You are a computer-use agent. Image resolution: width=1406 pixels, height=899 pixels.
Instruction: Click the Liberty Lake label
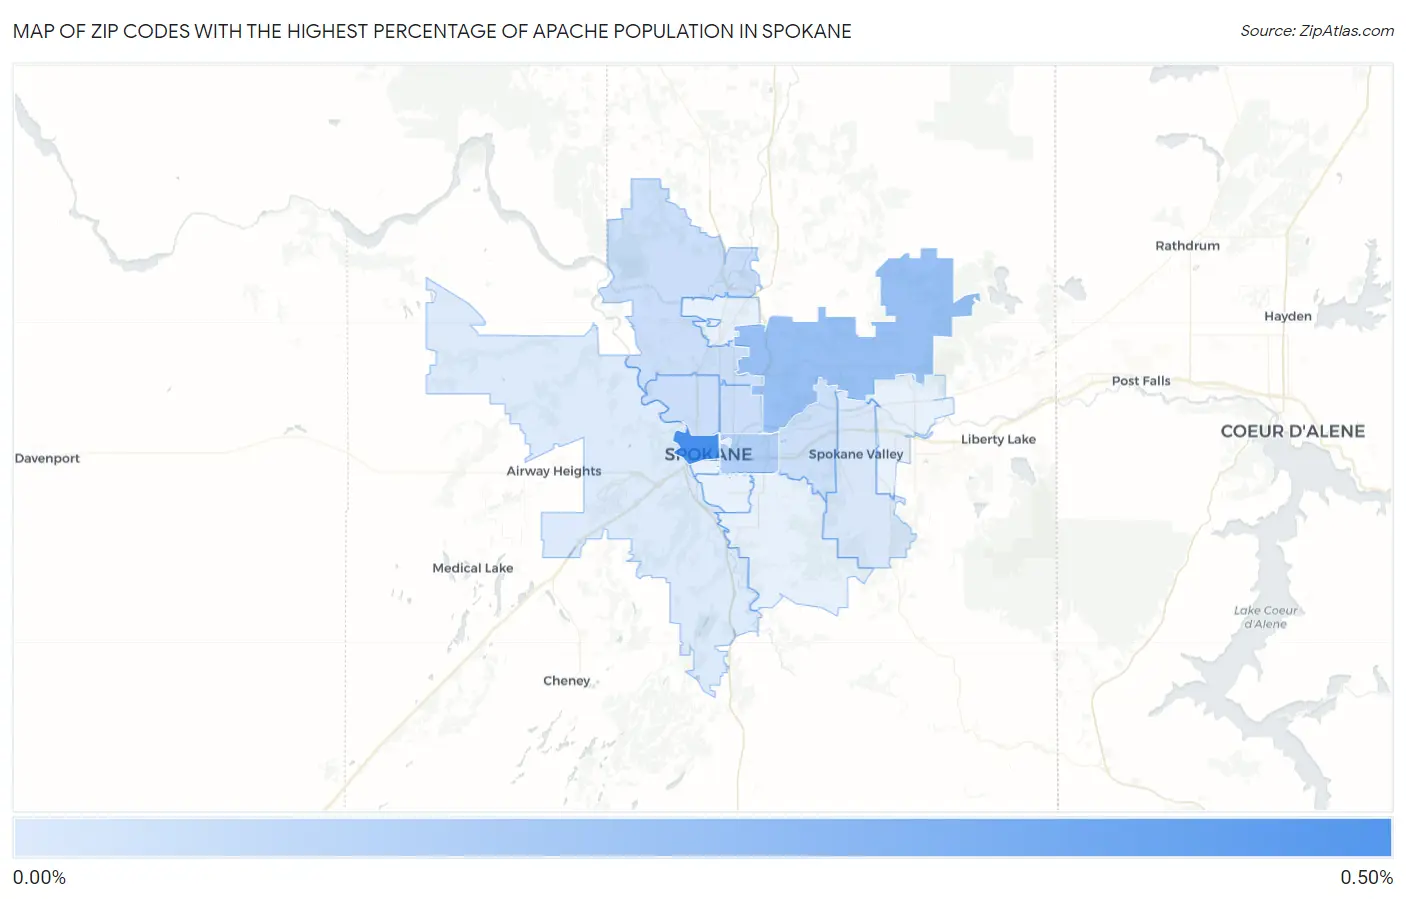pos(998,439)
